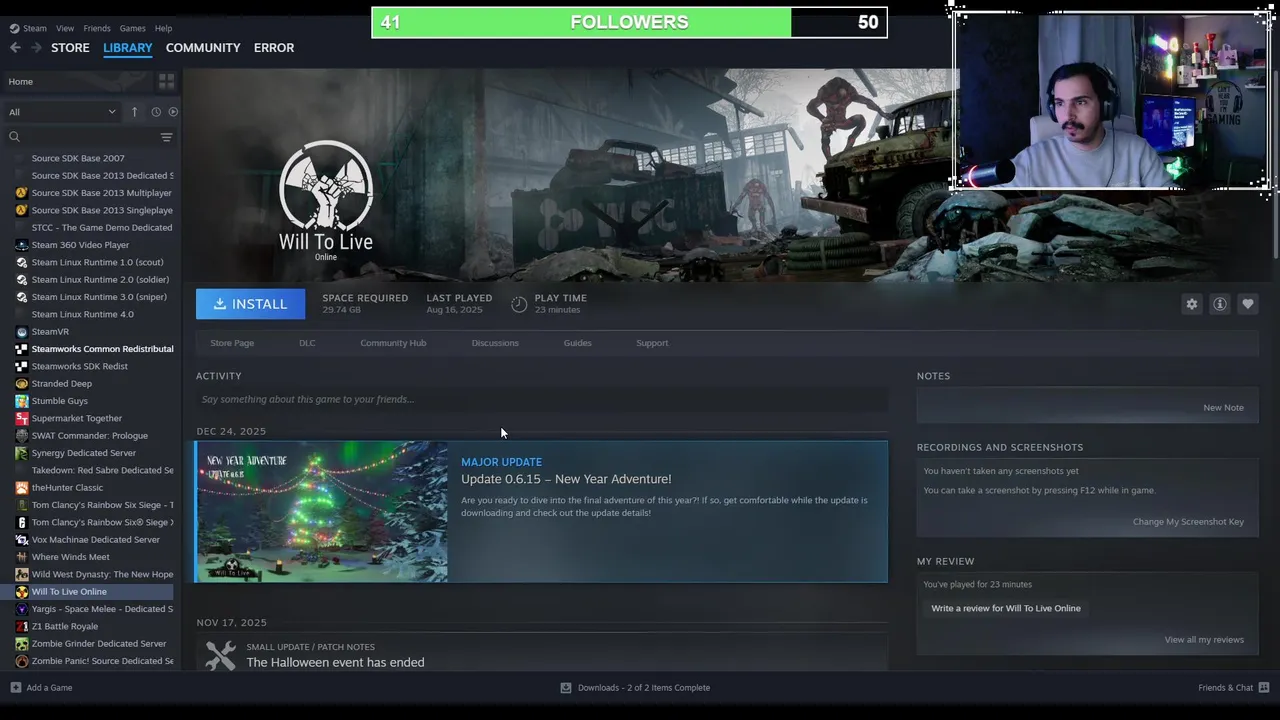Open the DLC link
Image resolution: width=1280 pixels, height=720 pixels.
307,343
